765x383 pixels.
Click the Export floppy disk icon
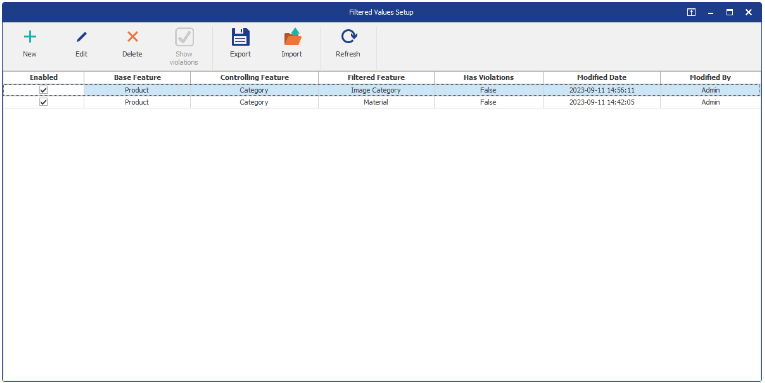click(x=241, y=37)
